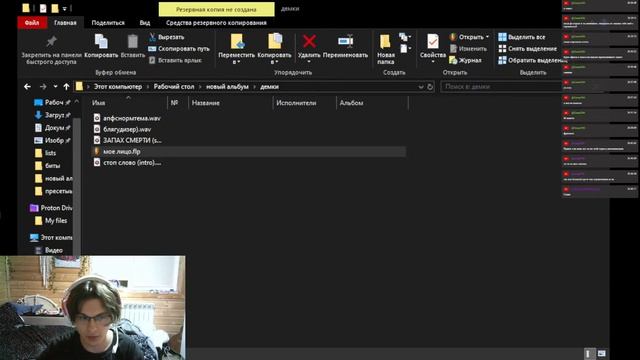Open Quick Access Toolbar customize arrow
Screen dimensions: 640x360
[64, 8]
